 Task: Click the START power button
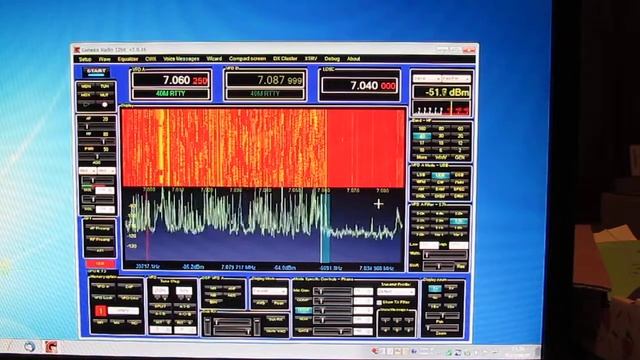click(96, 72)
